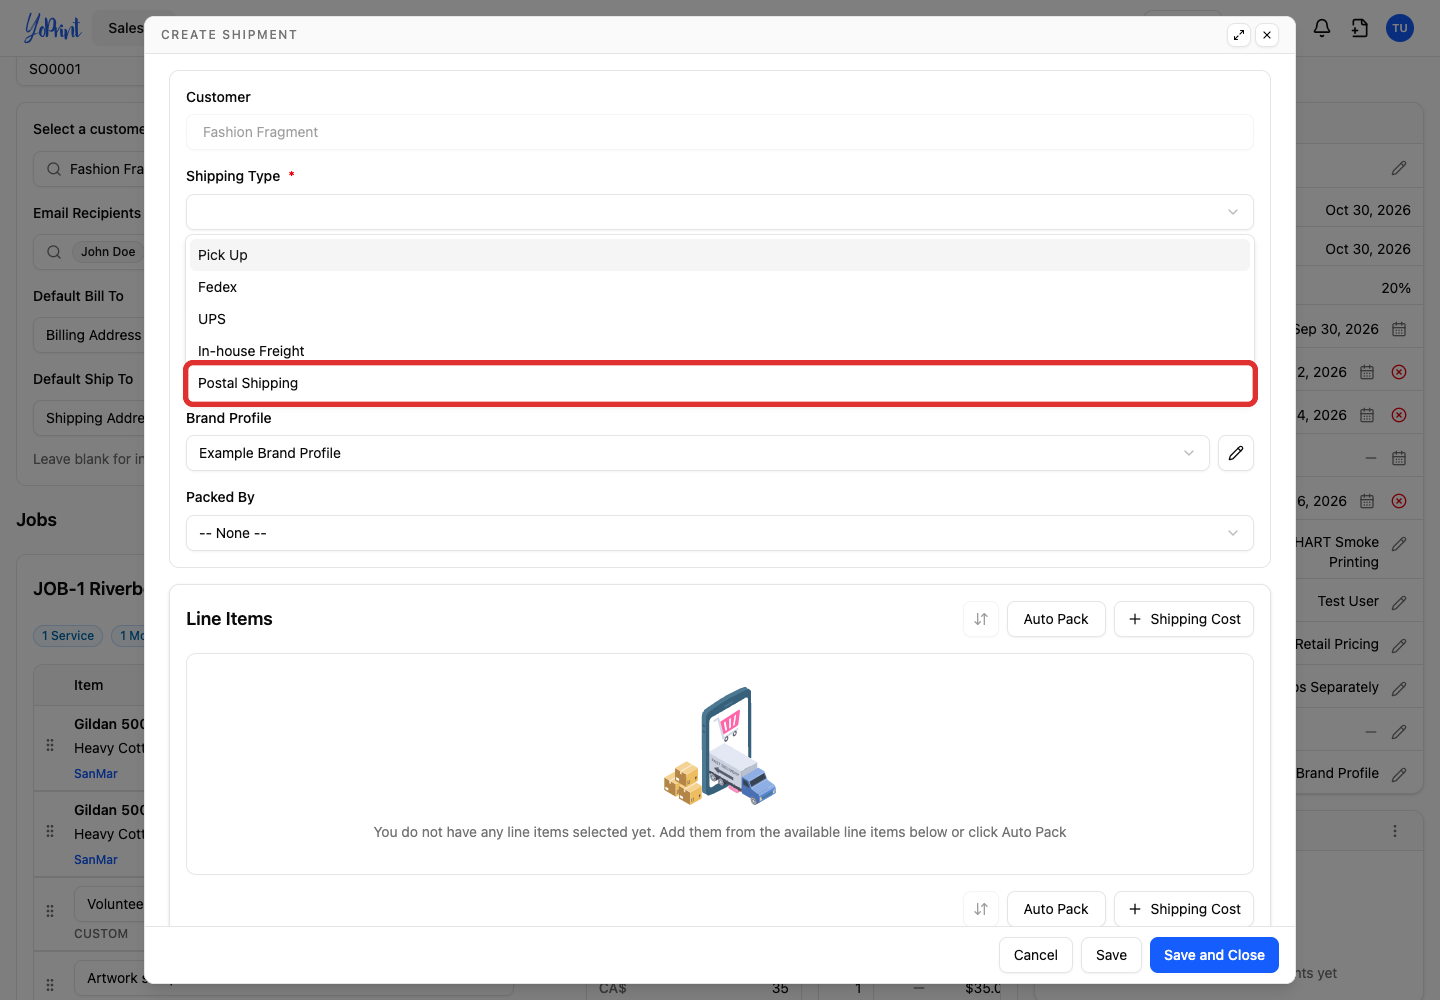The image size is (1440, 1000).
Task: Open the Shipping Type dropdown
Action: (720, 212)
